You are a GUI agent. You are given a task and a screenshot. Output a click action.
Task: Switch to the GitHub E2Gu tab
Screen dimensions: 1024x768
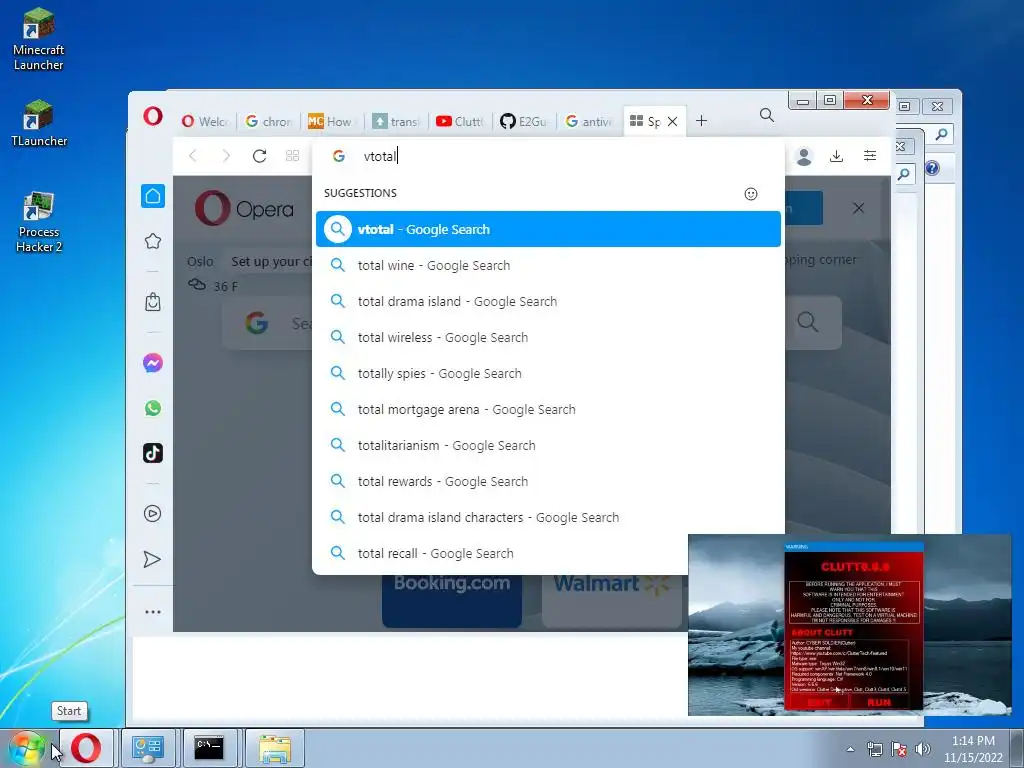(x=523, y=121)
